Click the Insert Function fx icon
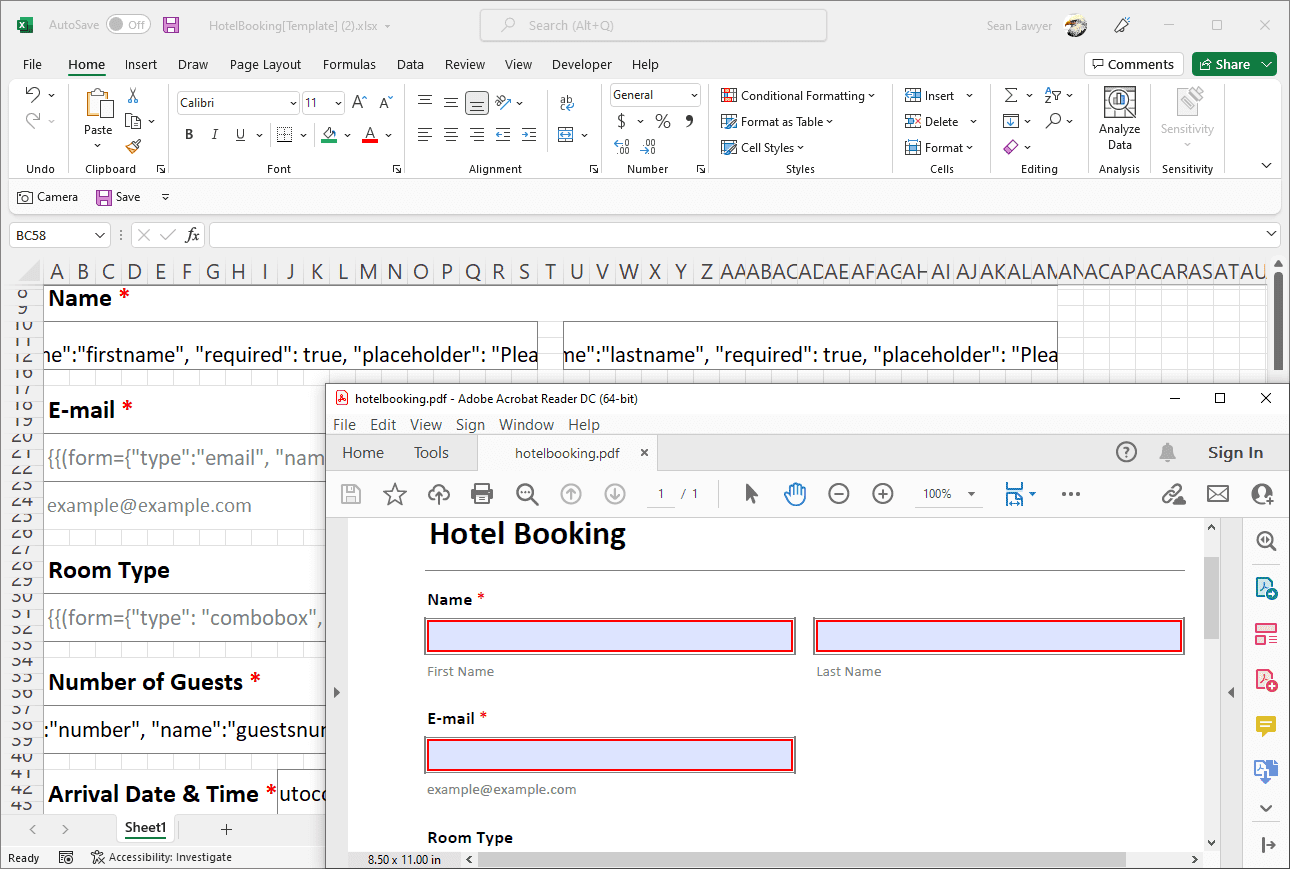The width and height of the screenshot is (1290, 870). click(193, 235)
